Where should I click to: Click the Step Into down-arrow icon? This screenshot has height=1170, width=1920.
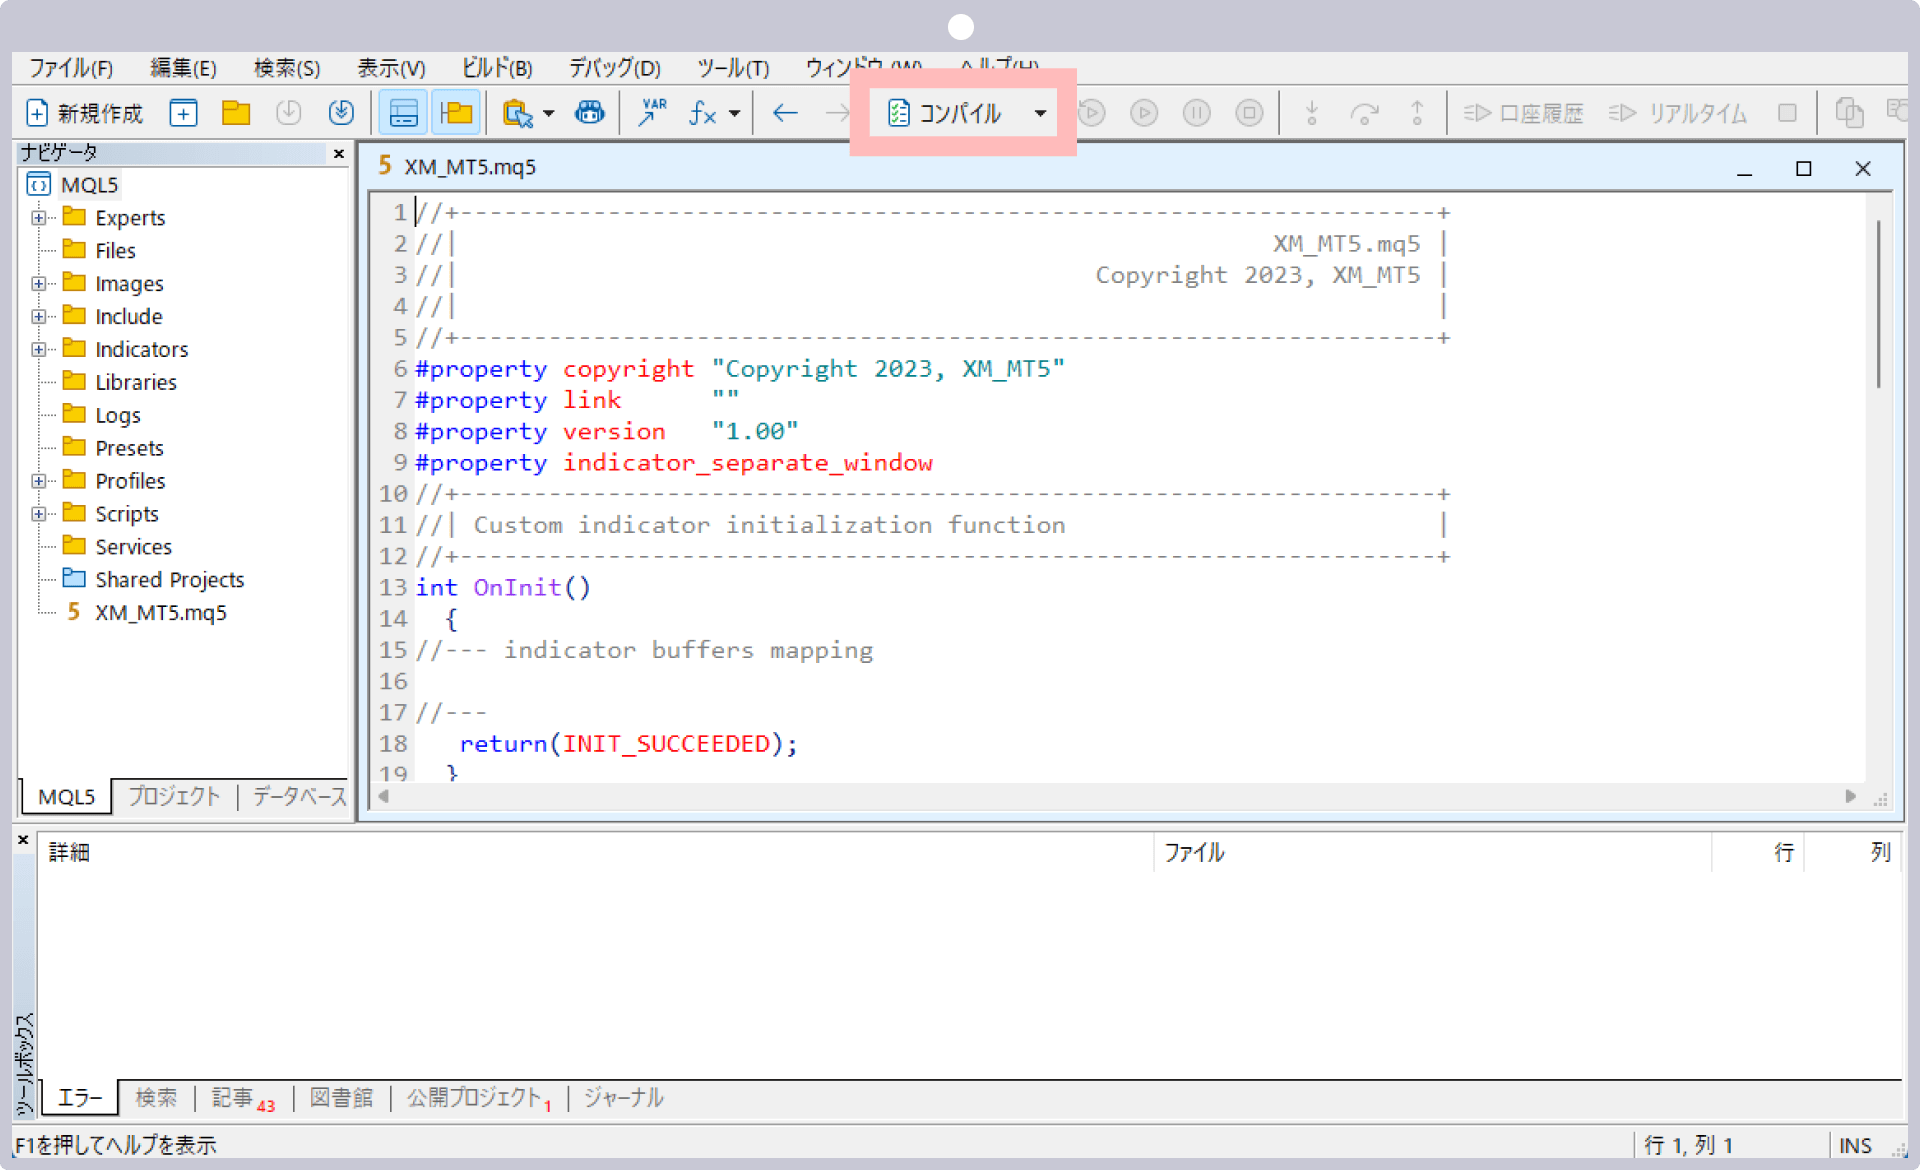coord(1312,113)
